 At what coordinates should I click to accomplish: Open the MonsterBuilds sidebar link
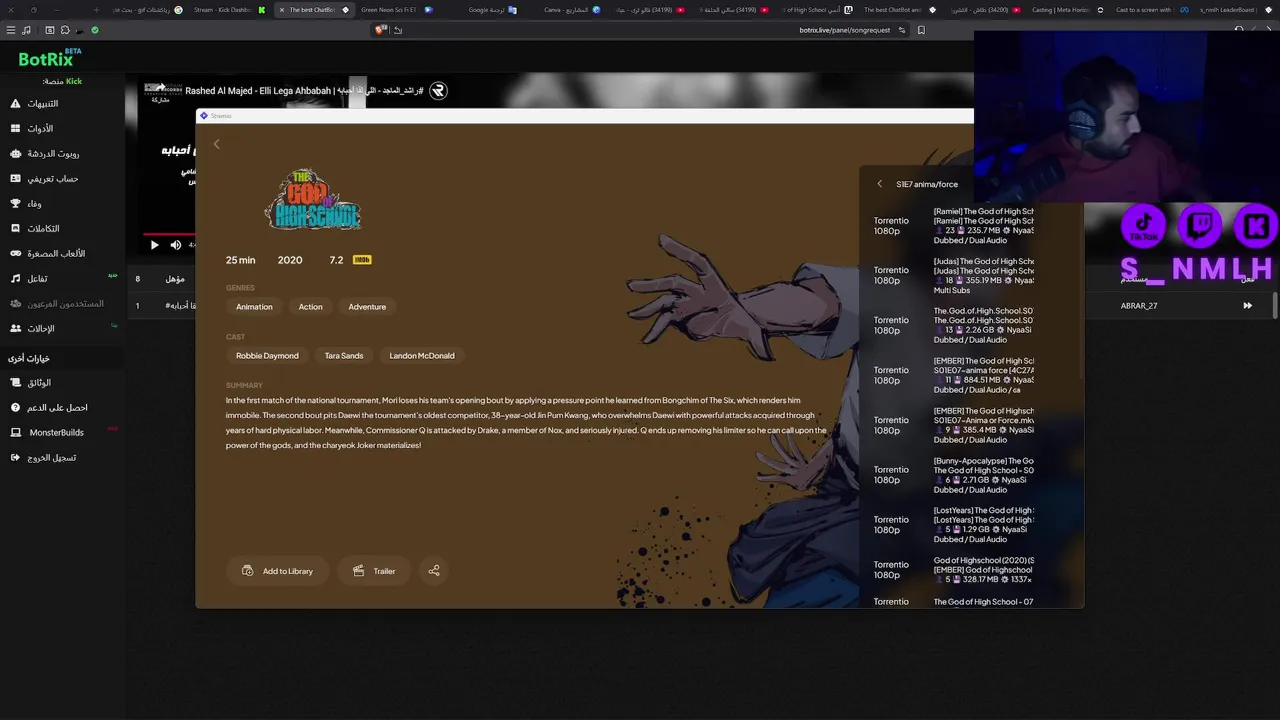click(48, 433)
